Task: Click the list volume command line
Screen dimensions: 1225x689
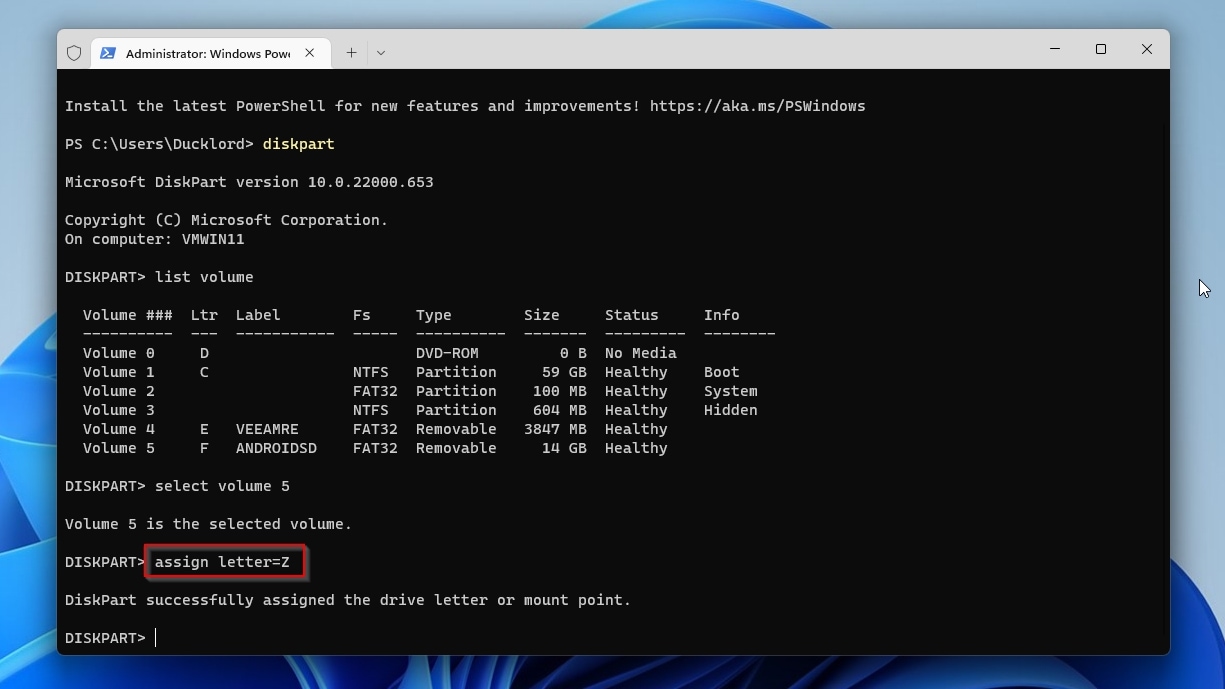Action: [200, 277]
